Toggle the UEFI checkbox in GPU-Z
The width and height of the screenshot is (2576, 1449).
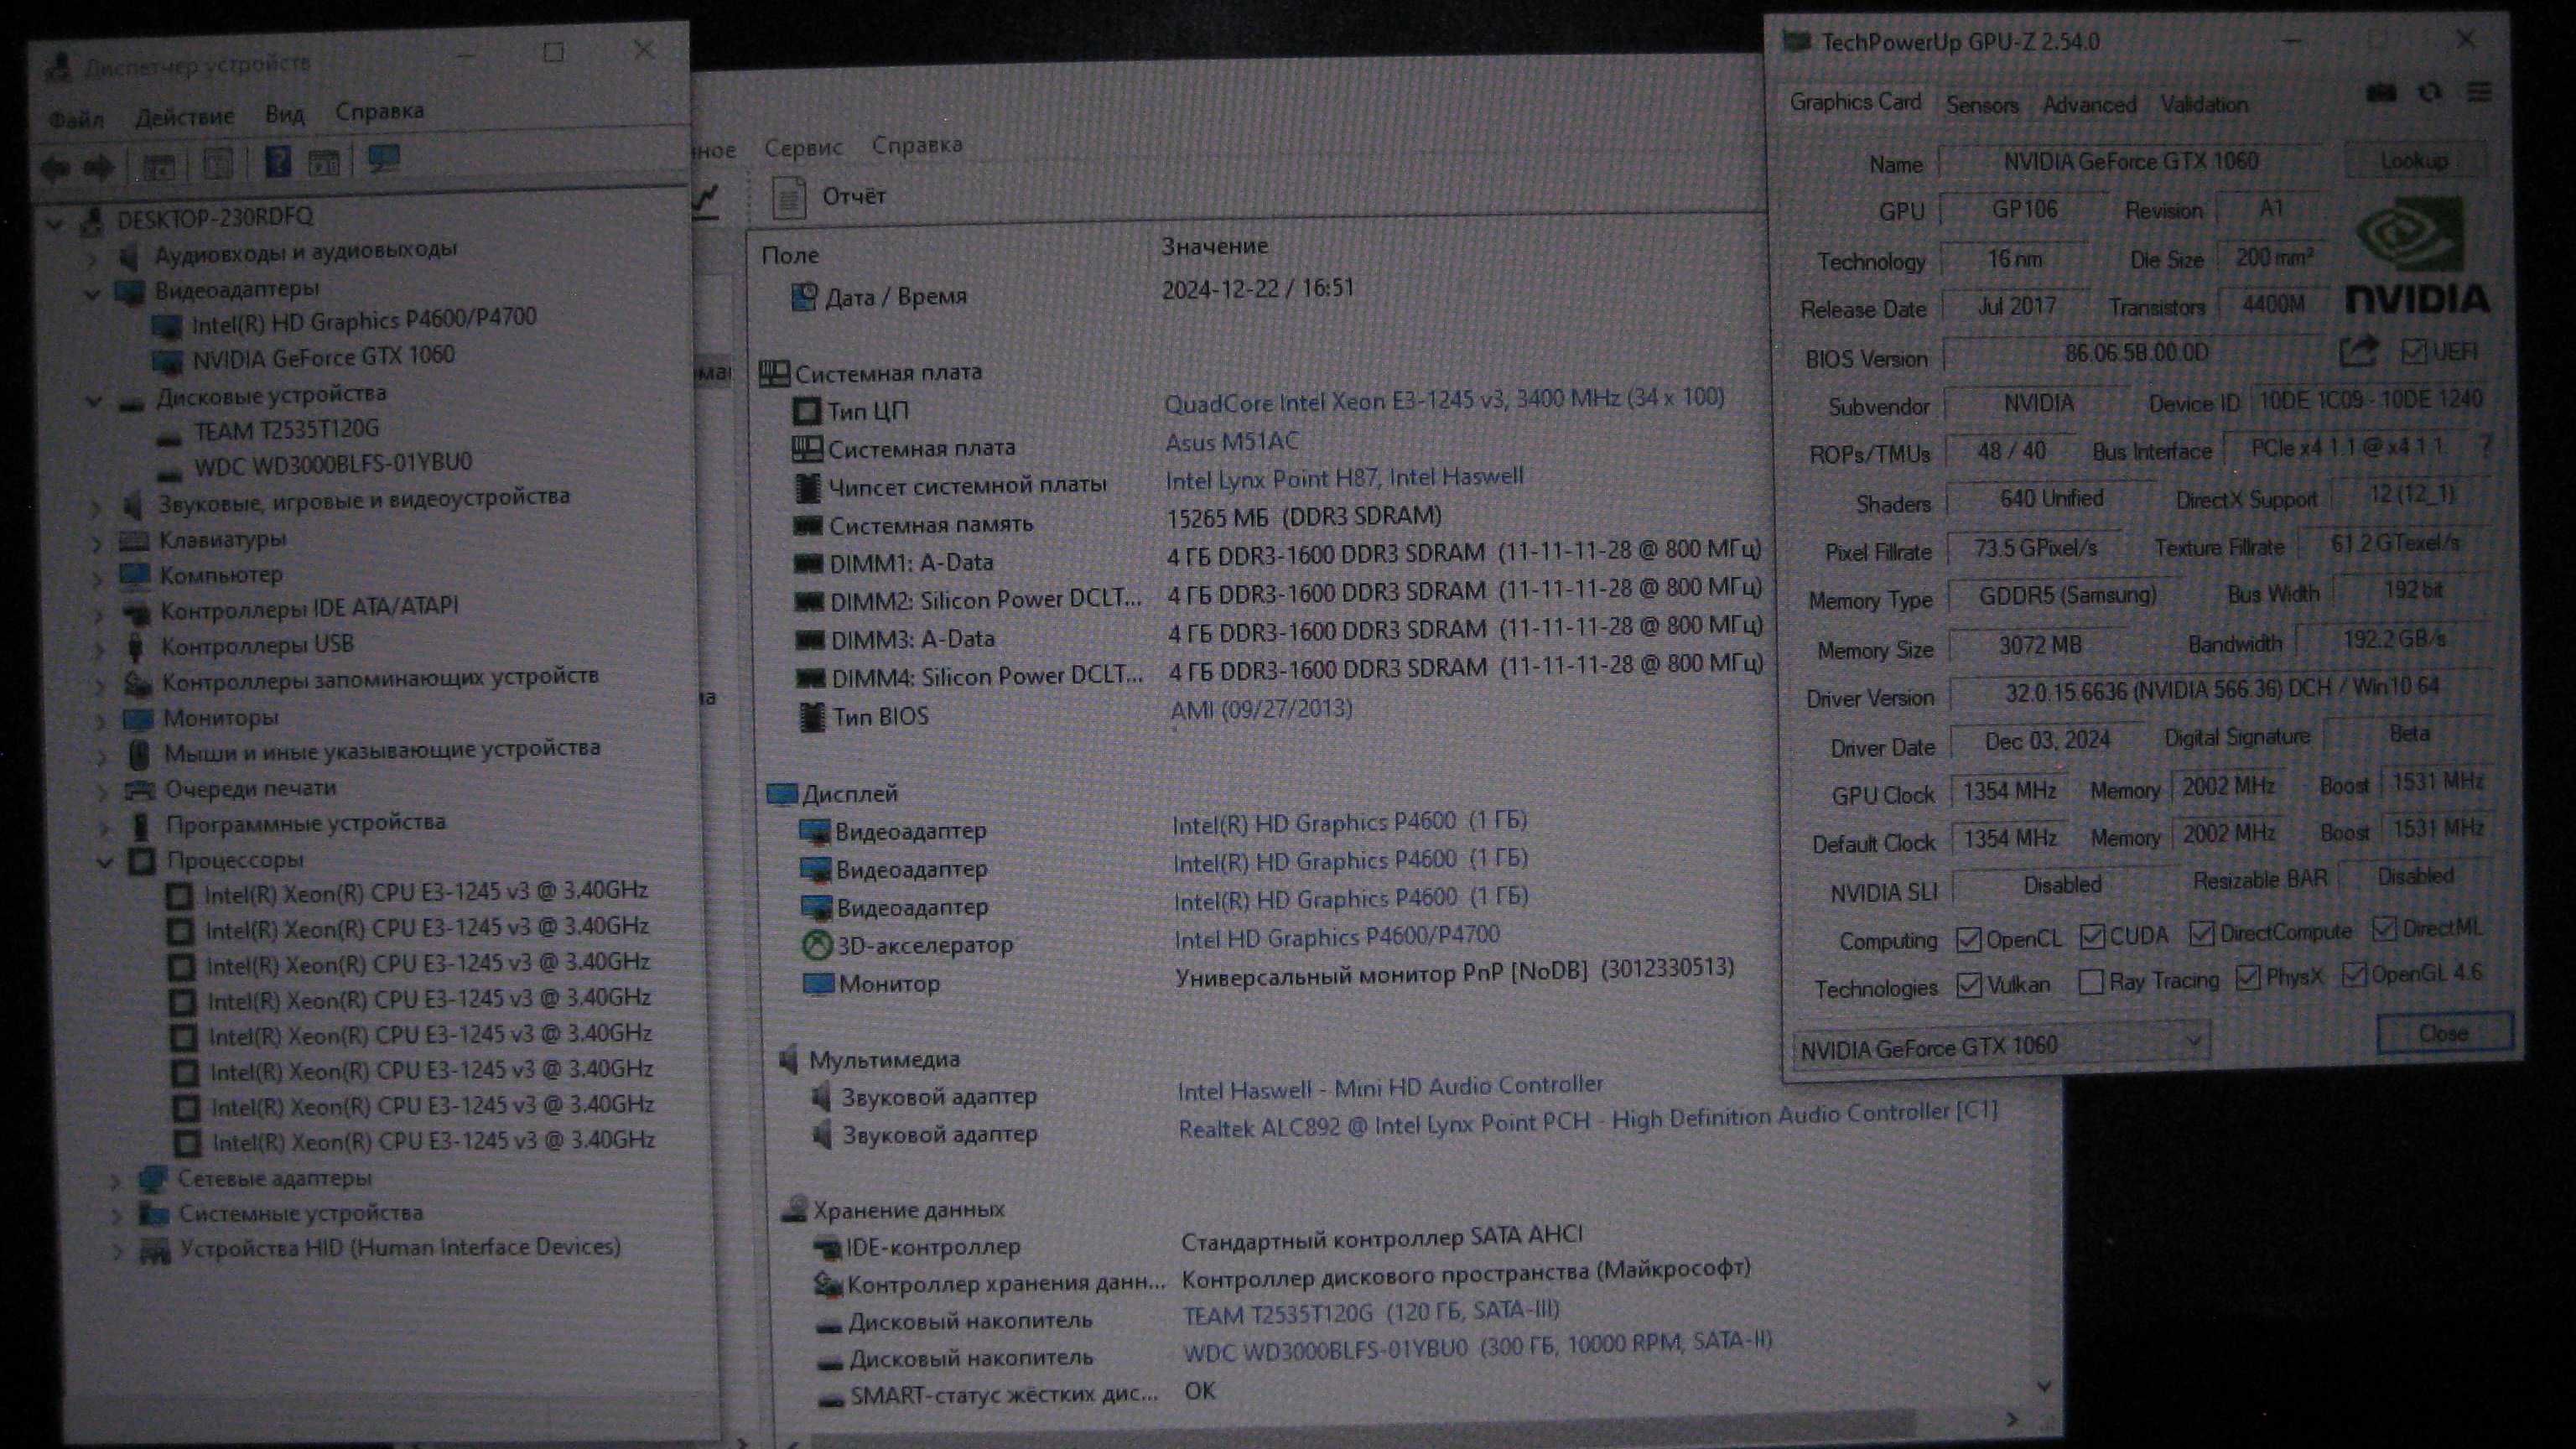click(2413, 351)
